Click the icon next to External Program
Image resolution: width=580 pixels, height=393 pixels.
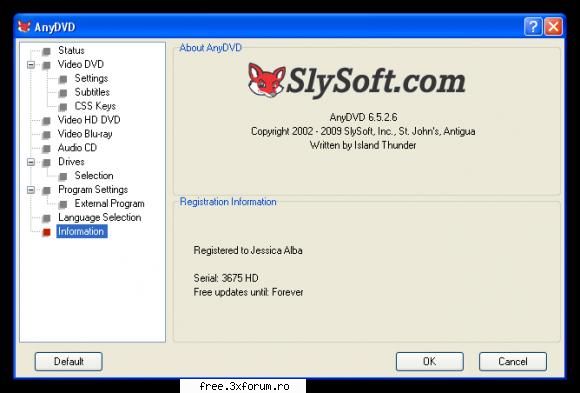pyautogui.click(x=63, y=204)
